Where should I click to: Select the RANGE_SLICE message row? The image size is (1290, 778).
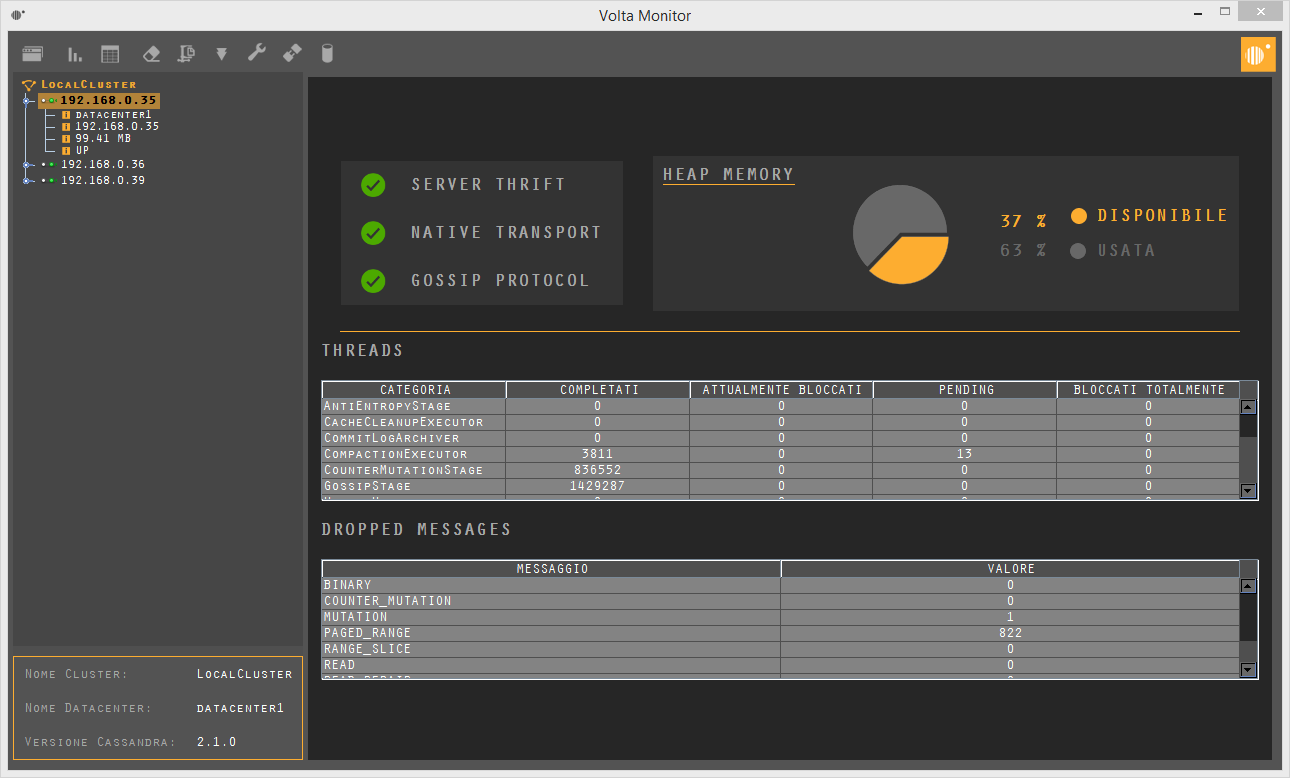781,649
